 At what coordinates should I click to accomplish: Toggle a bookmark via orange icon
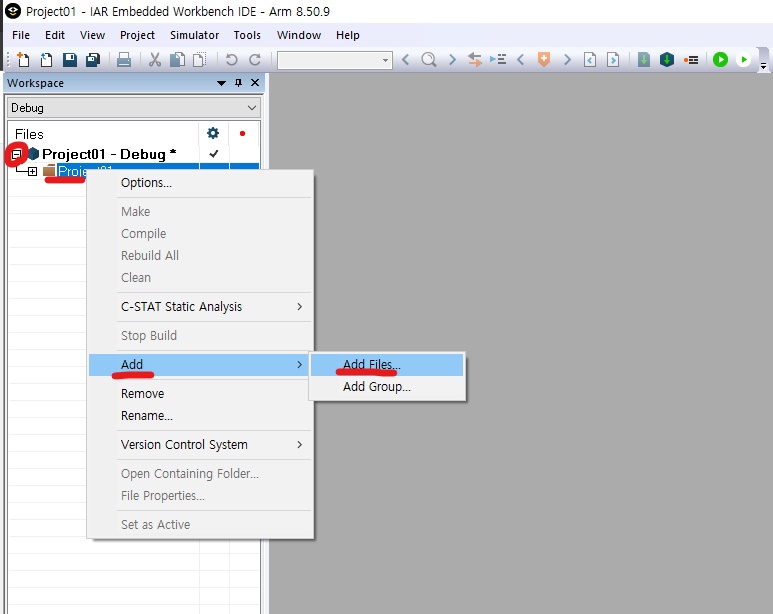click(x=544, y=60)
